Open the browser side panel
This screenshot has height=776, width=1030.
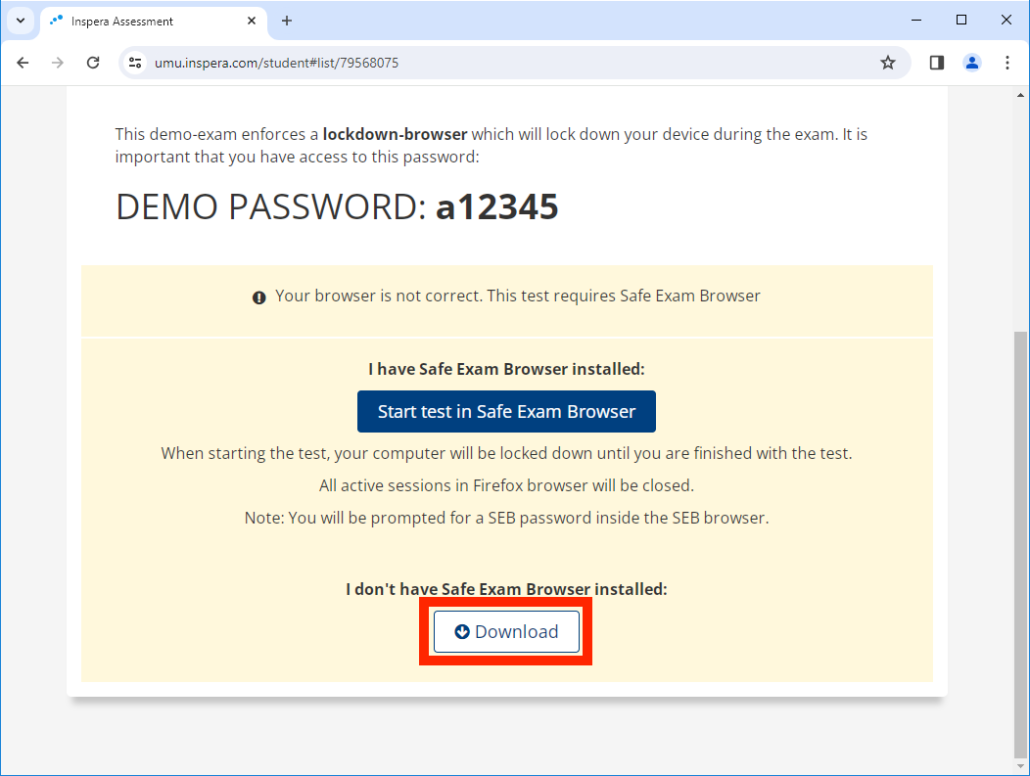click(x=937, y=63)
